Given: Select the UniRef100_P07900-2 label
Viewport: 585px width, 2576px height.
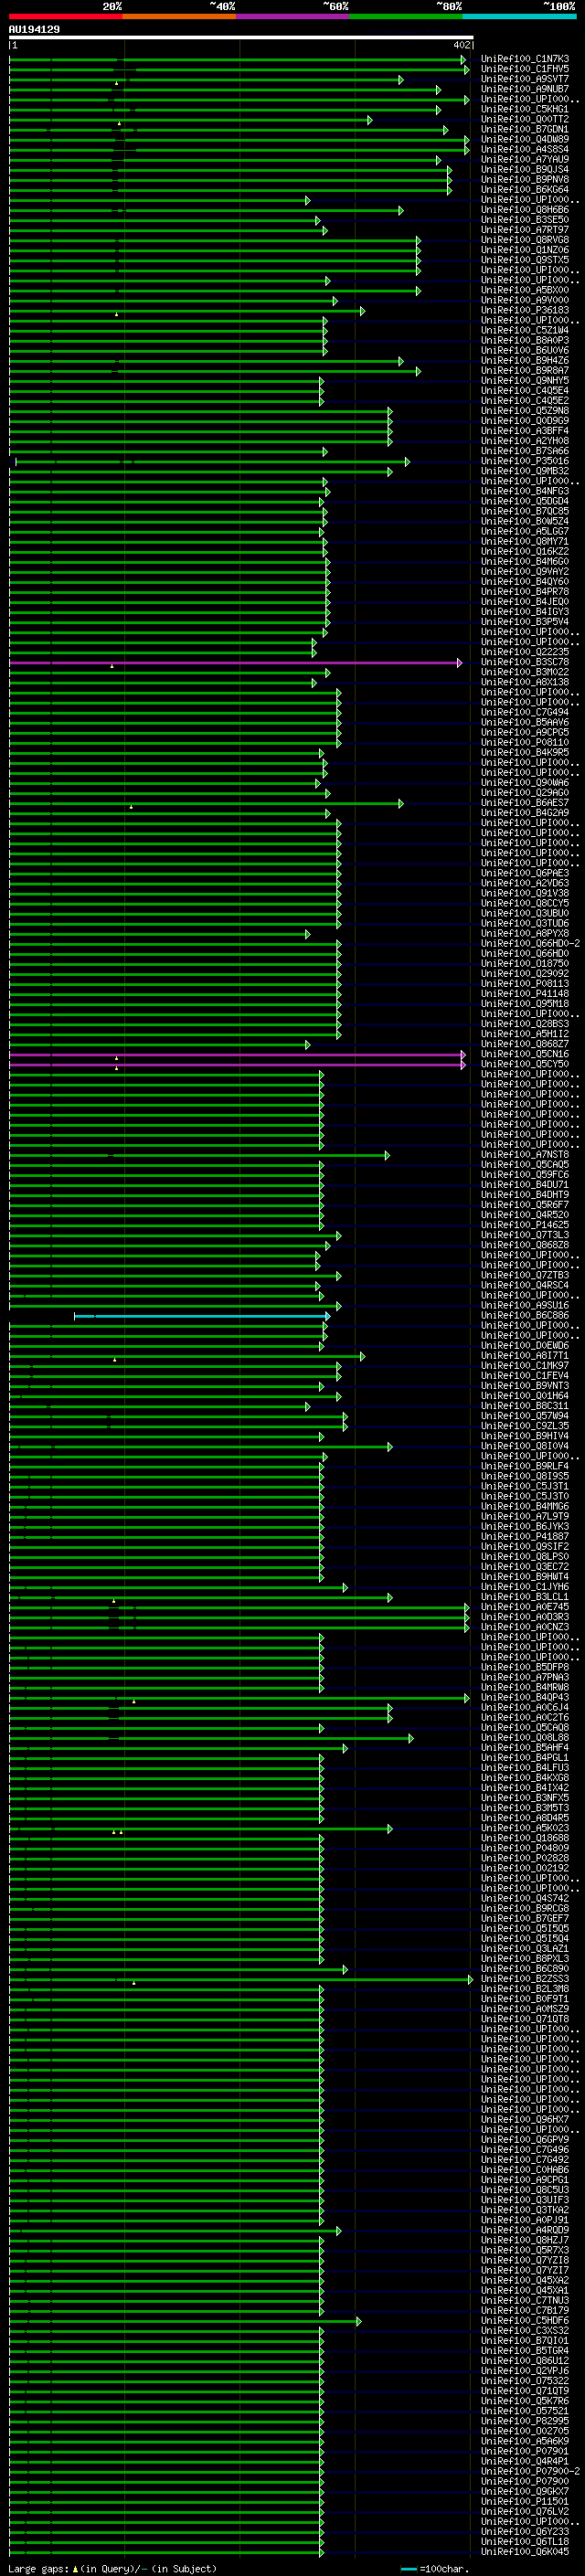Looking at the screenshot, I should click(531, 2471).
